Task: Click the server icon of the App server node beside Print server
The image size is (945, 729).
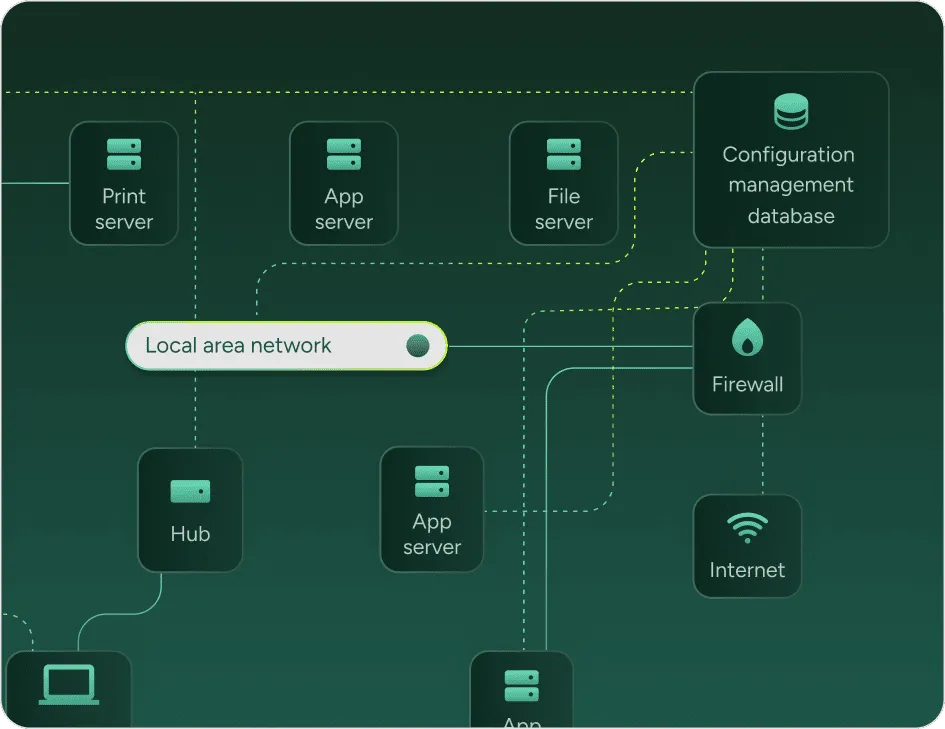Action: [x=344, y=154]
